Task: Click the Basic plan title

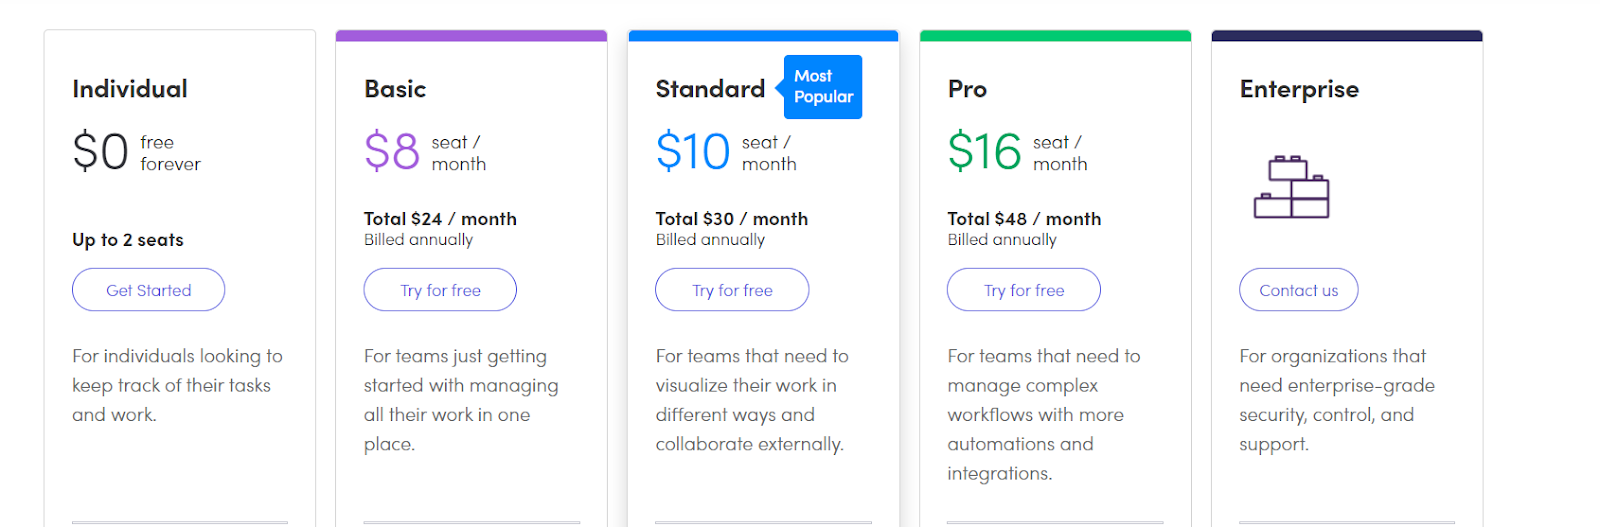Action: (395, 89)
